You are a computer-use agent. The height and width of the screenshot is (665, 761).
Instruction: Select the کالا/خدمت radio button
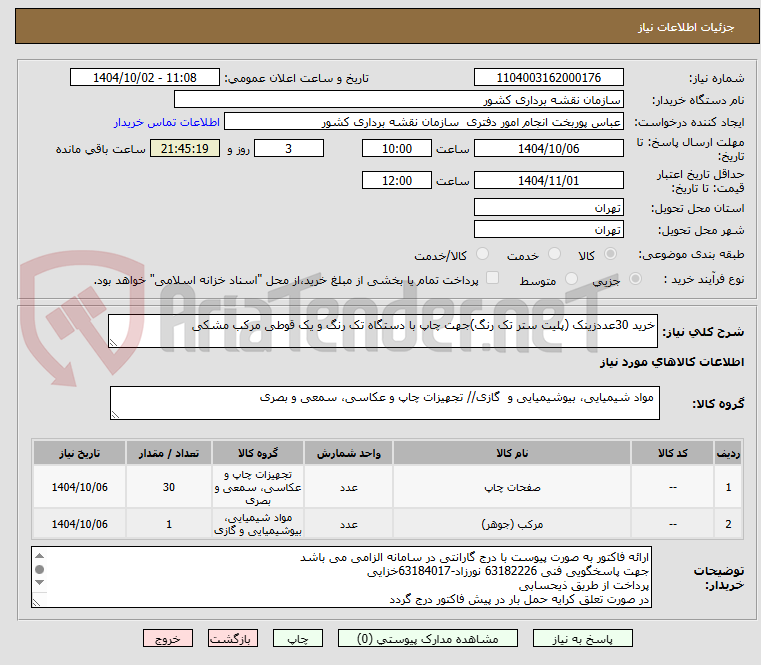[482, 254]
